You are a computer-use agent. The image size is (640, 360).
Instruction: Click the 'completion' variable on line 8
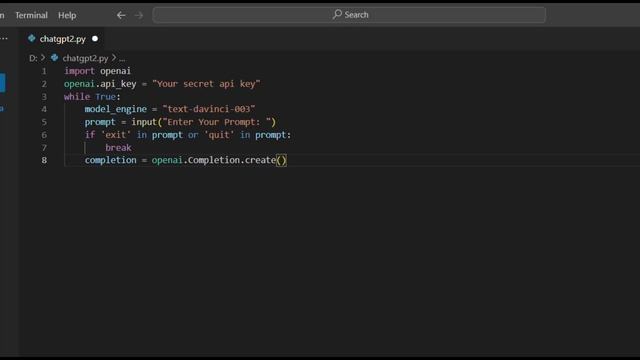click(x=111, y=160)
